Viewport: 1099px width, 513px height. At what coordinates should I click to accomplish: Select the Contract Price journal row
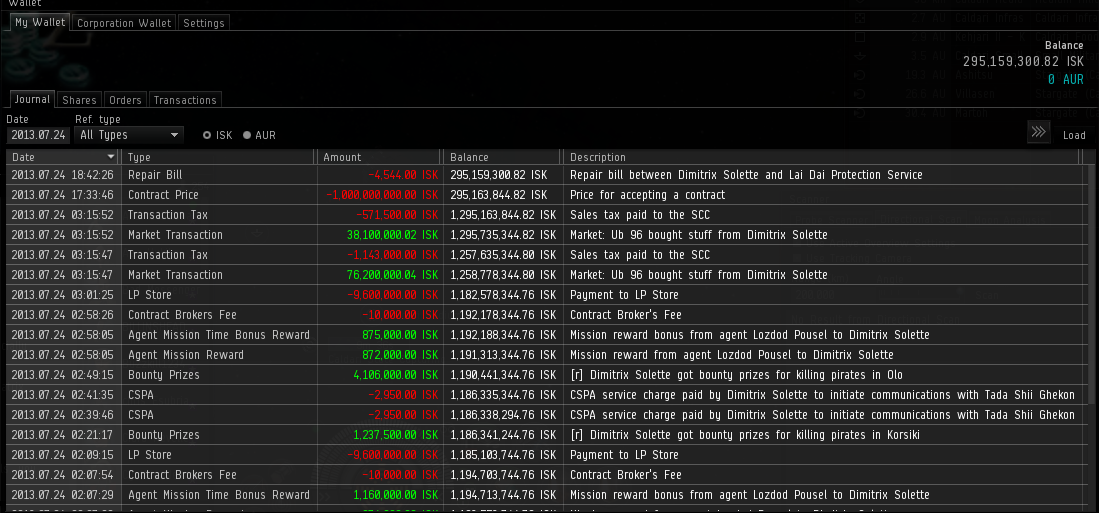click(x=550, y=195)
